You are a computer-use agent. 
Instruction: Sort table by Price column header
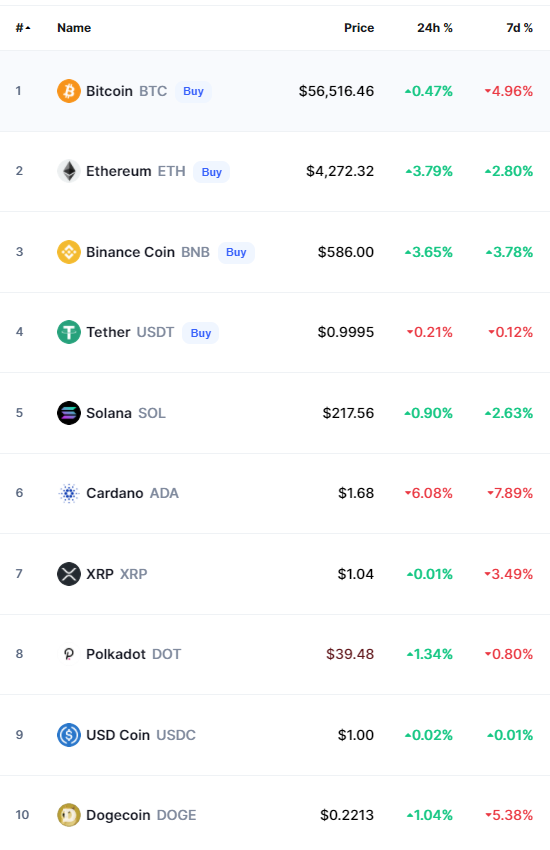(x=359, y=28)
